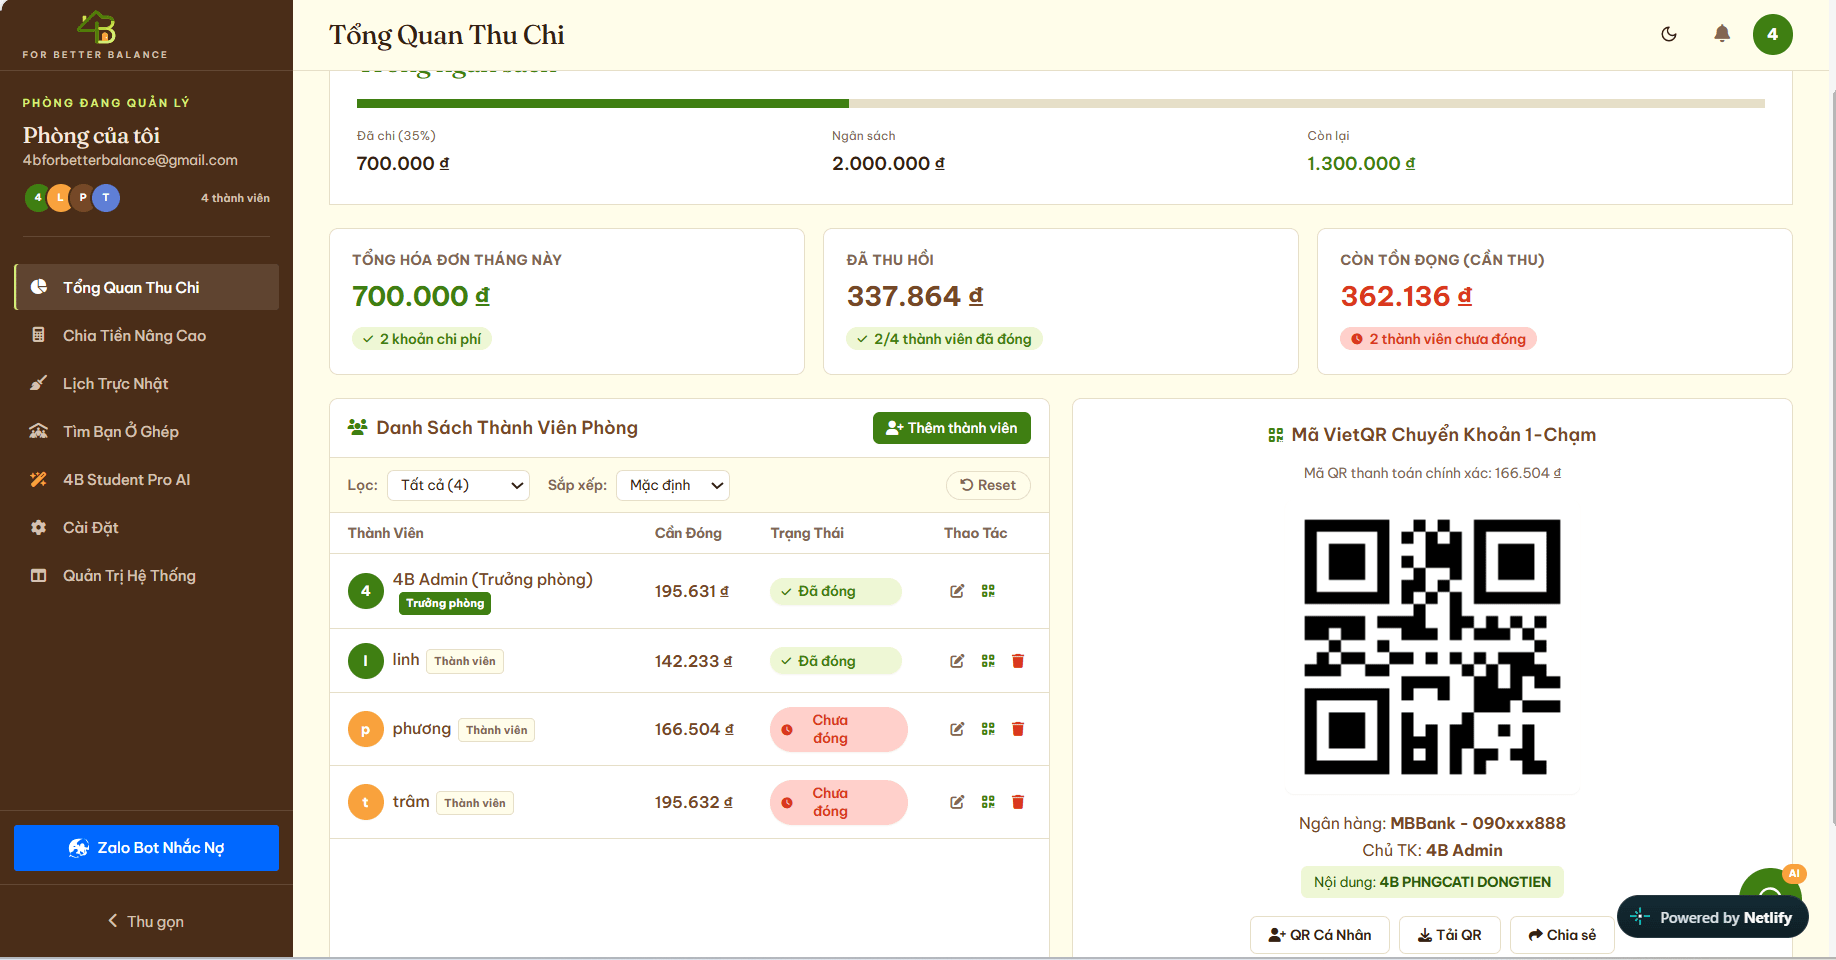Reset the member list filters

pyautogui.click(x=988, y=485)
